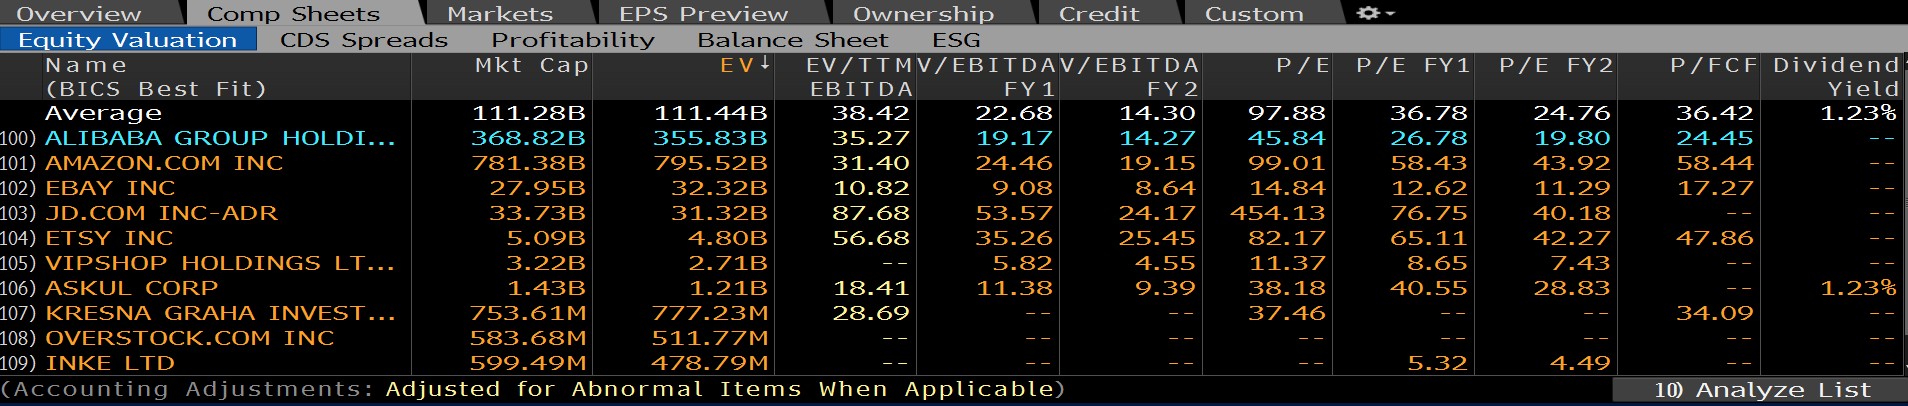Click Askul dividend yield 1.23%

1858,288
